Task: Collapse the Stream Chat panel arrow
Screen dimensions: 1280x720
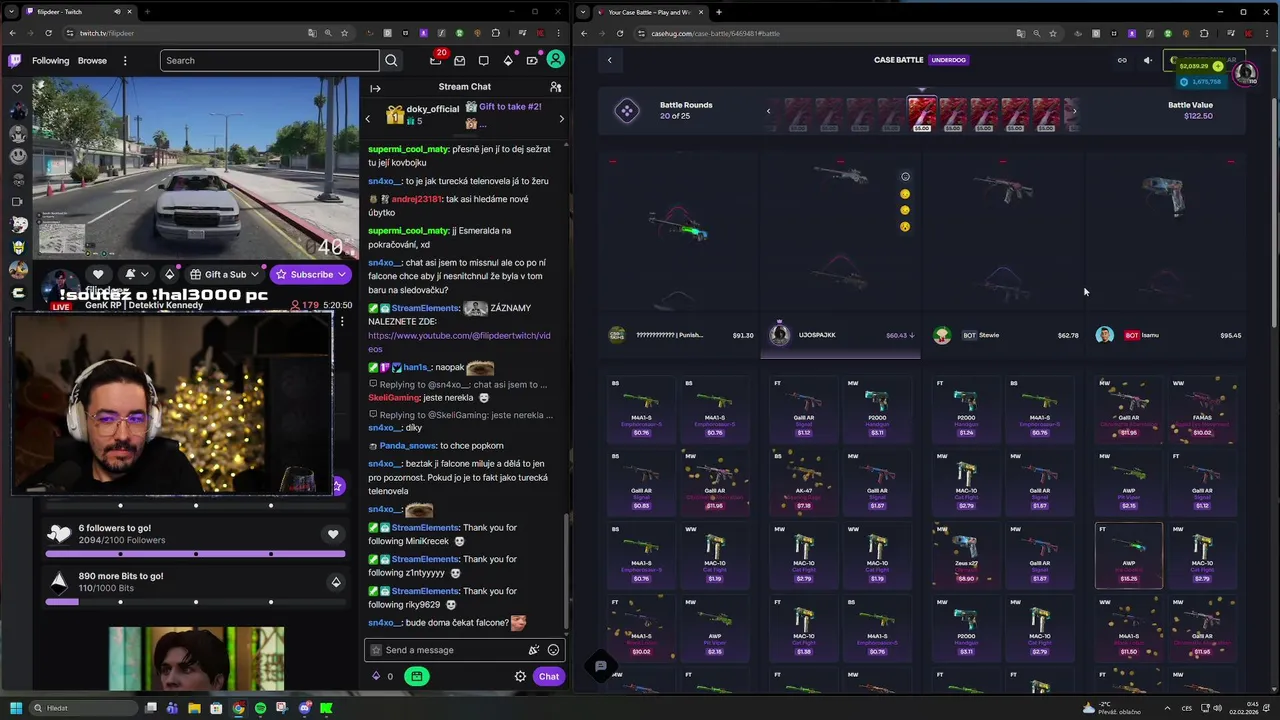Action: (375, 88)
